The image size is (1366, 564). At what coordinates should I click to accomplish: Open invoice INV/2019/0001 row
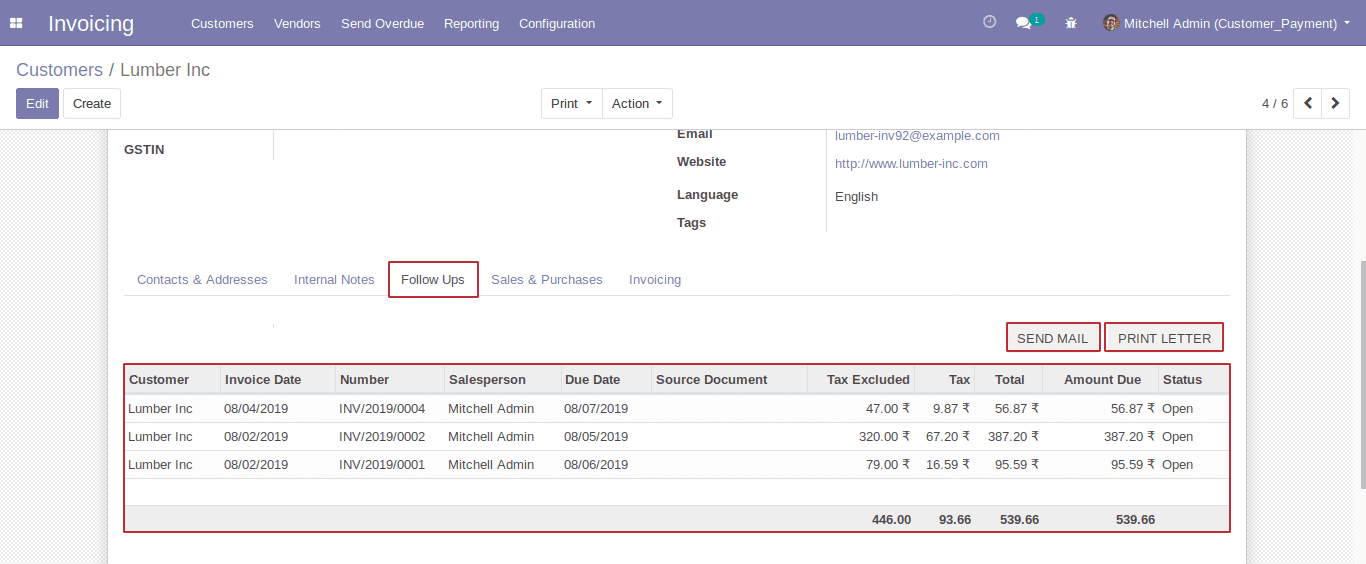(x=677, y=465)
